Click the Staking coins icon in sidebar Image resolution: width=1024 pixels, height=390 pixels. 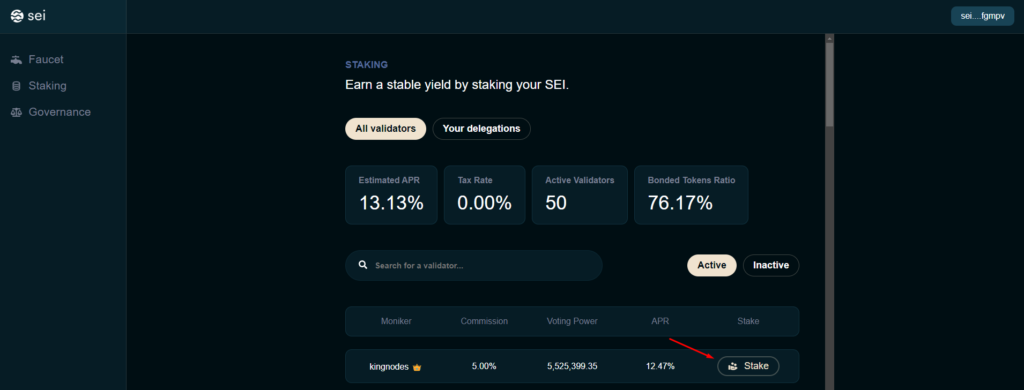point(16,86)
